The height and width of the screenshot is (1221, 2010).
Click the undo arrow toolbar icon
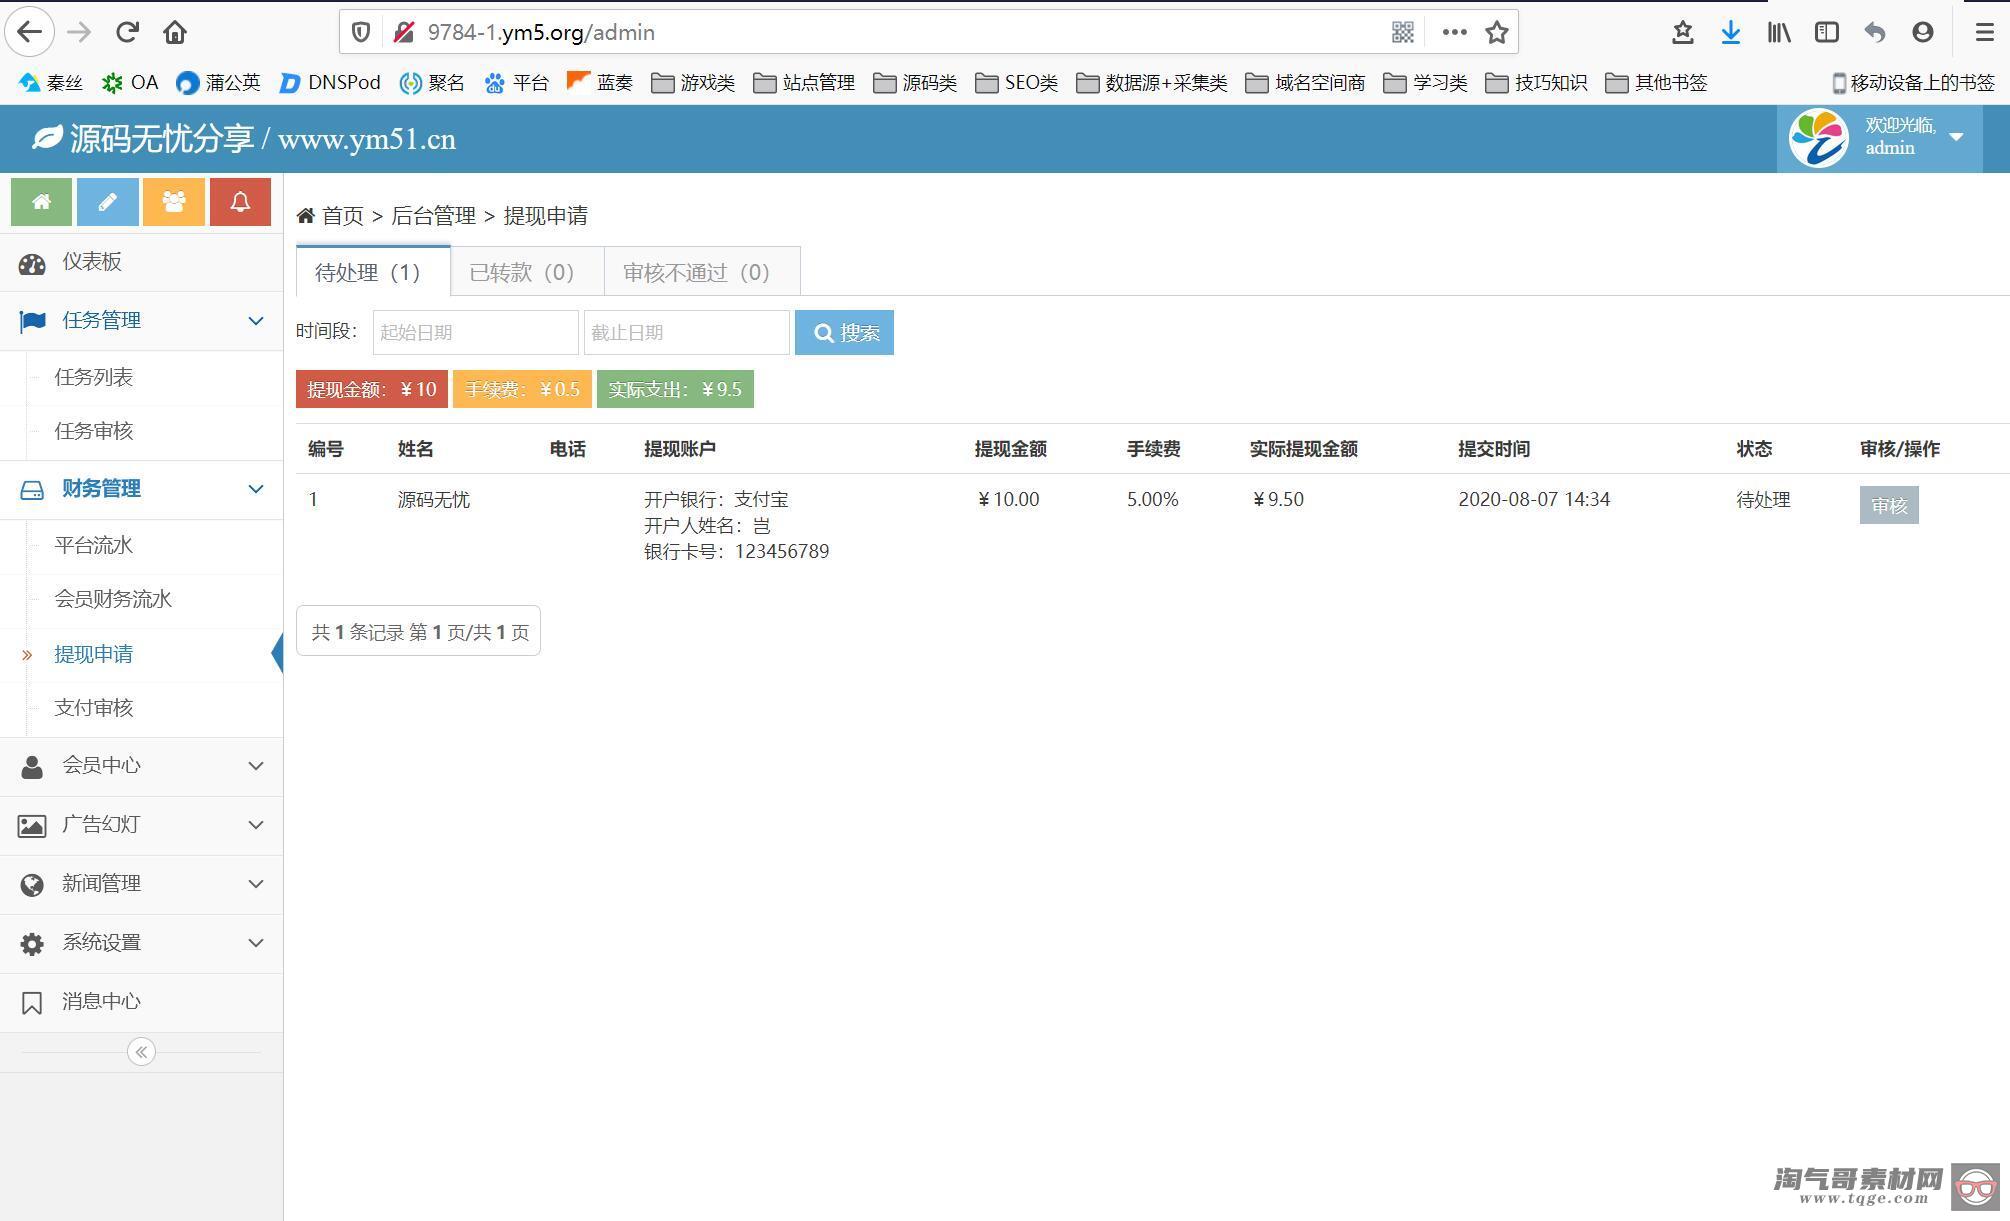pyautogui.click(x=1875, y=32)
